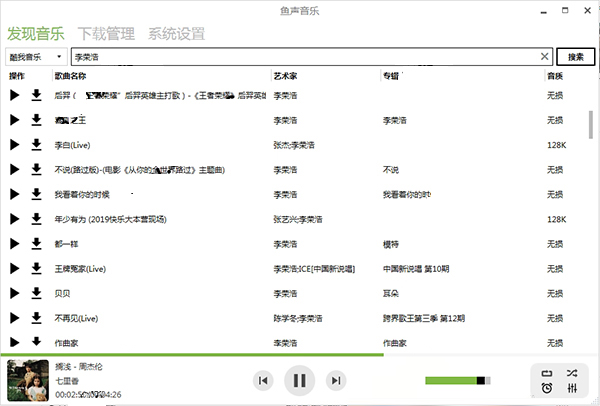The height and width of the screenshot is (406, 600).
Task: Minimize the 鱼声音乐 window
Action: click(x=543, y=11)
